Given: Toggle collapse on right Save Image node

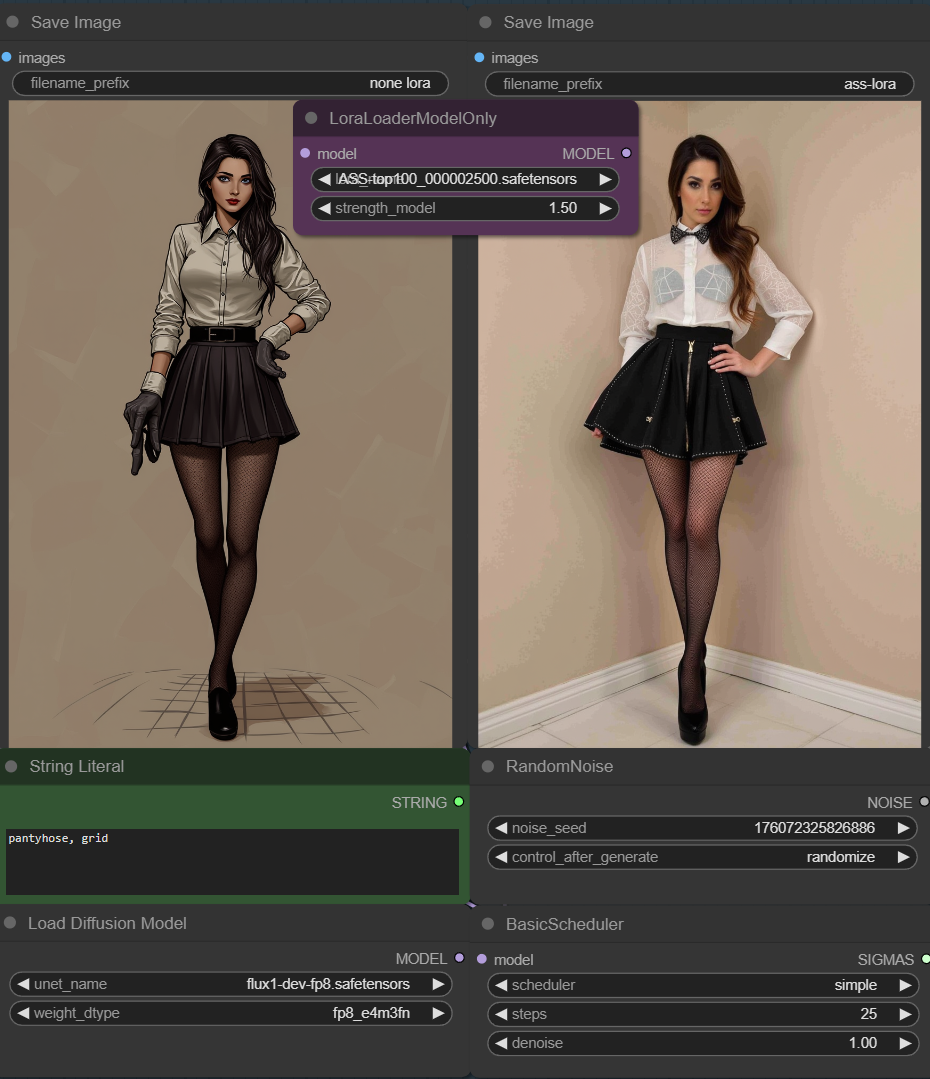Looking at the screenshot, I should [486, 22].
